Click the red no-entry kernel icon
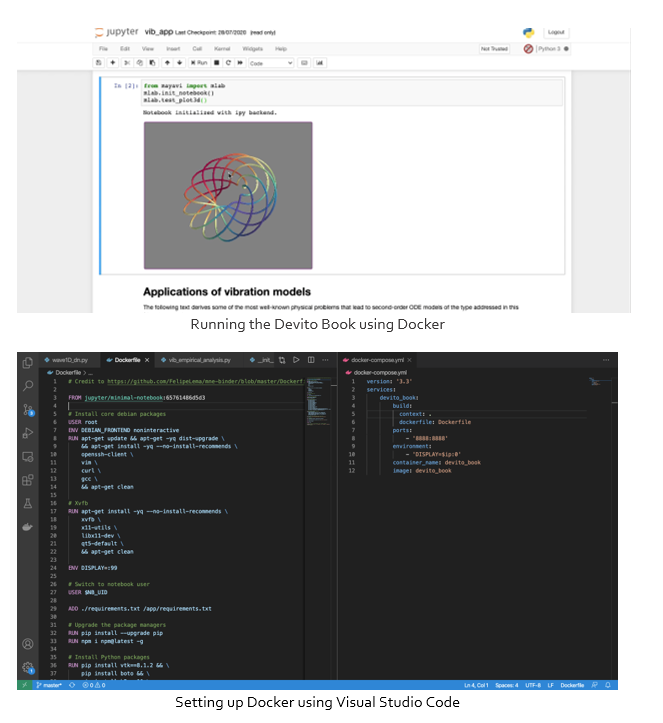 point(528,49)
